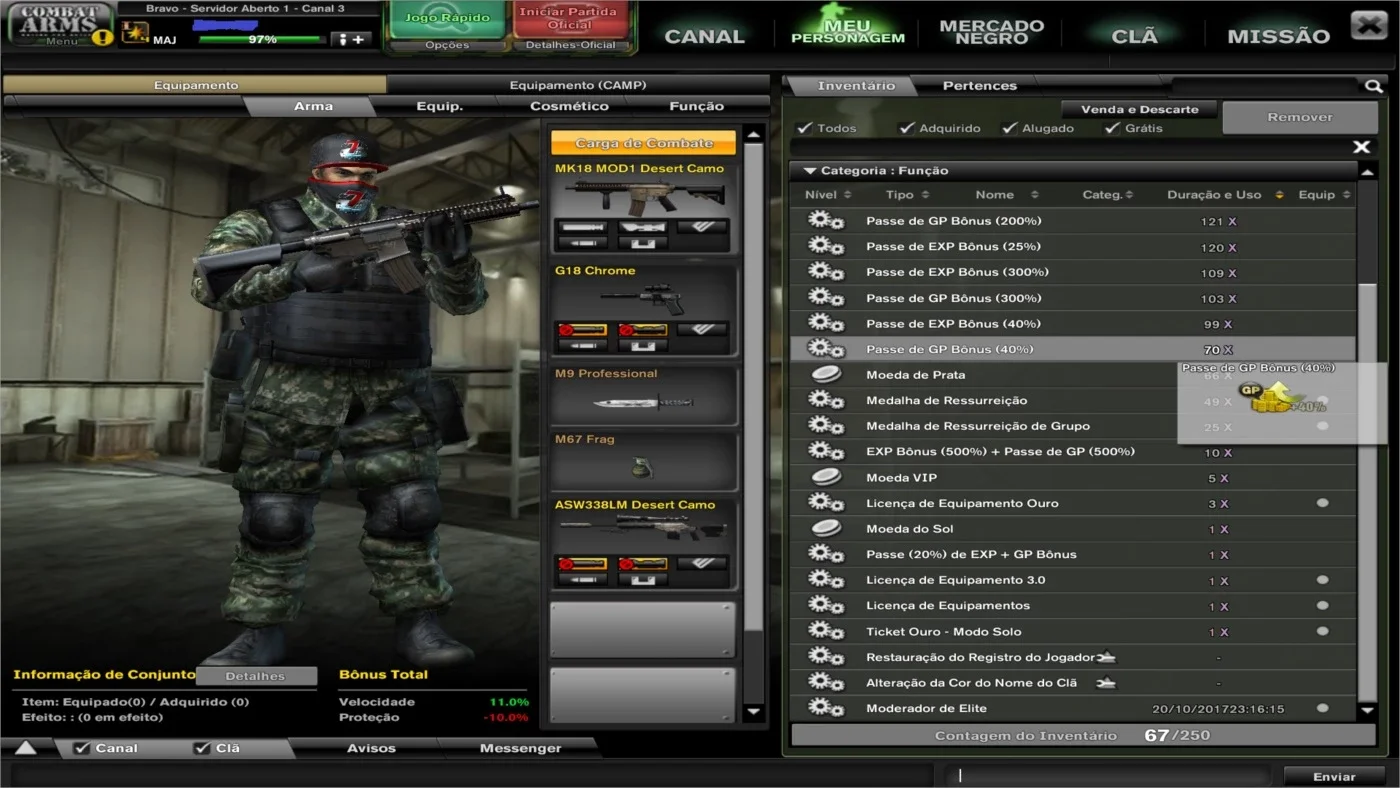Toggle equip dot for Licença de Equipamento Ouro

[1322, 503]
